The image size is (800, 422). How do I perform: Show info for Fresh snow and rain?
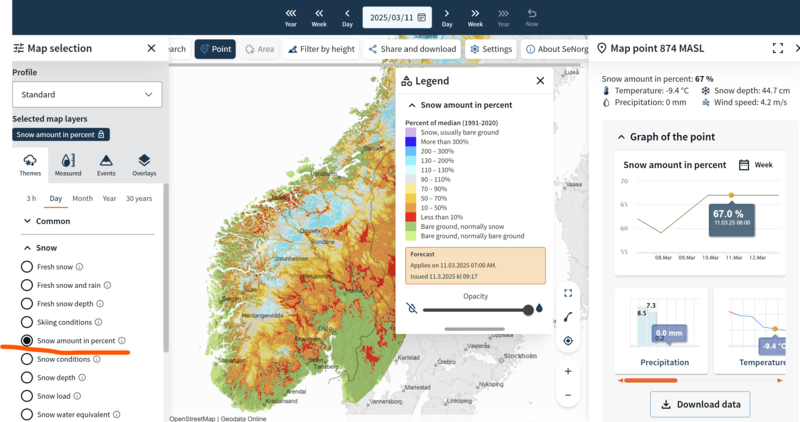tap(107, 285)
